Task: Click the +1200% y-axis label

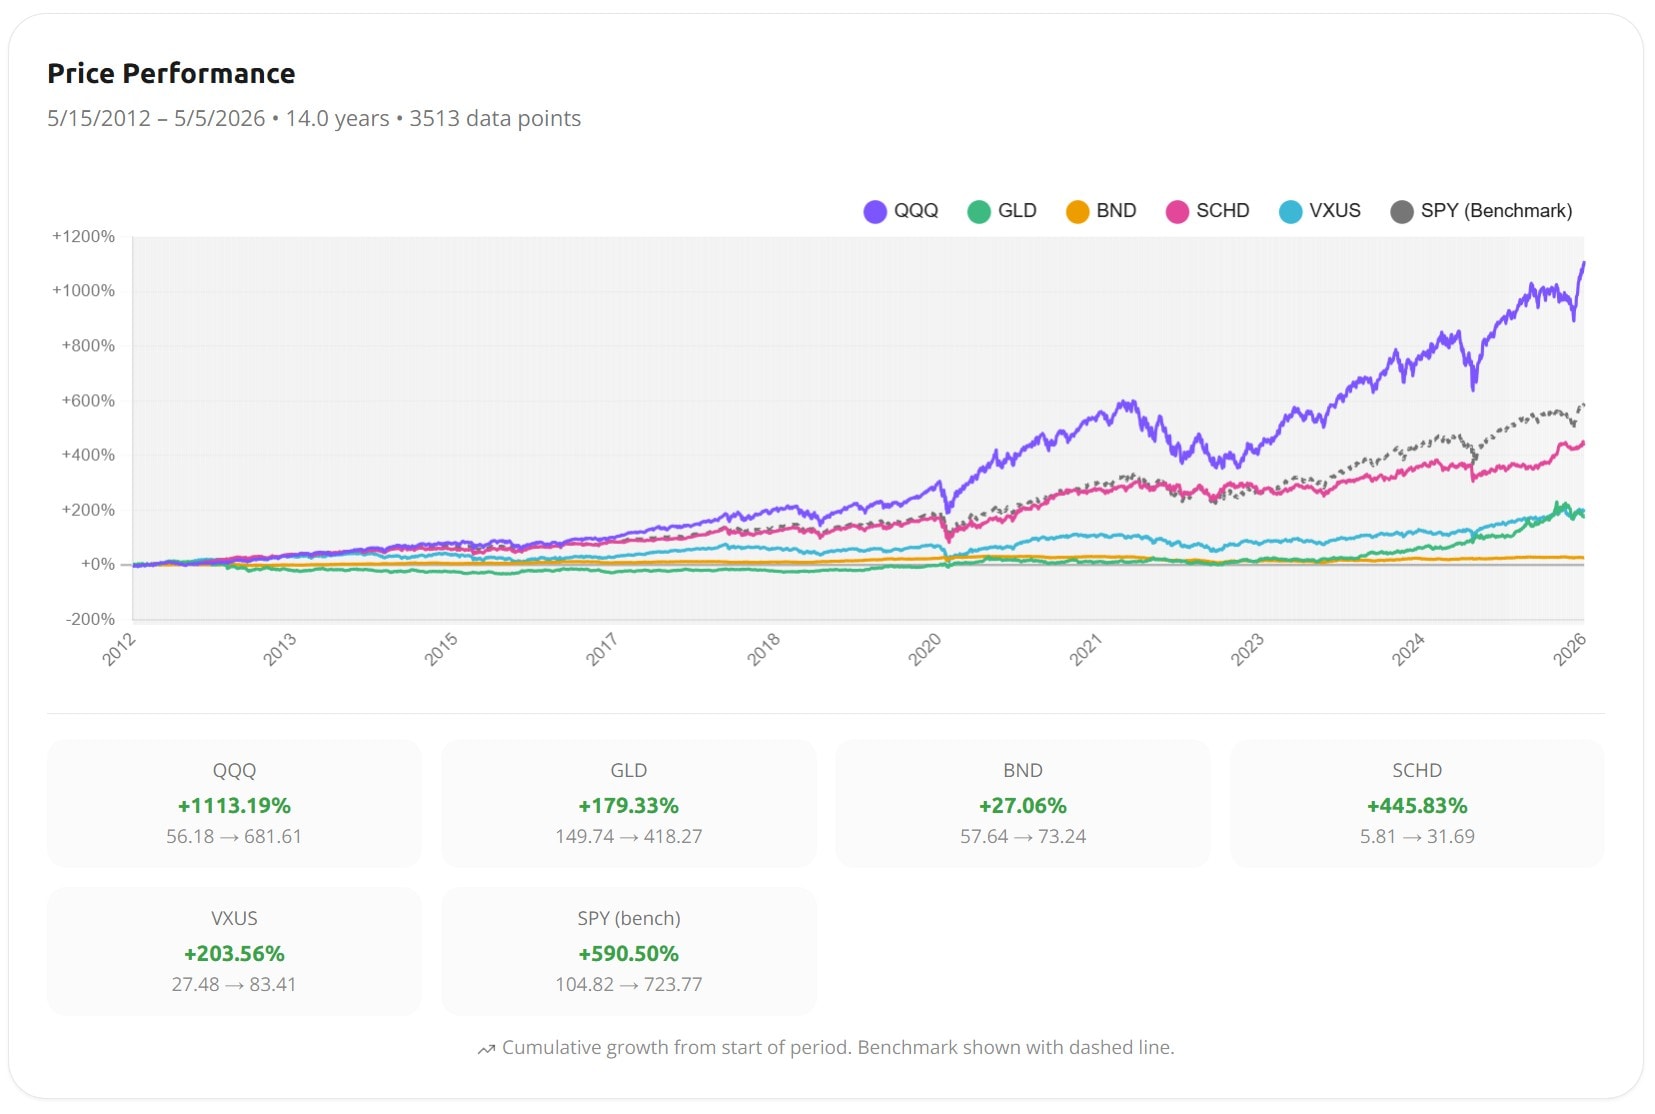Action: [84, 237]
